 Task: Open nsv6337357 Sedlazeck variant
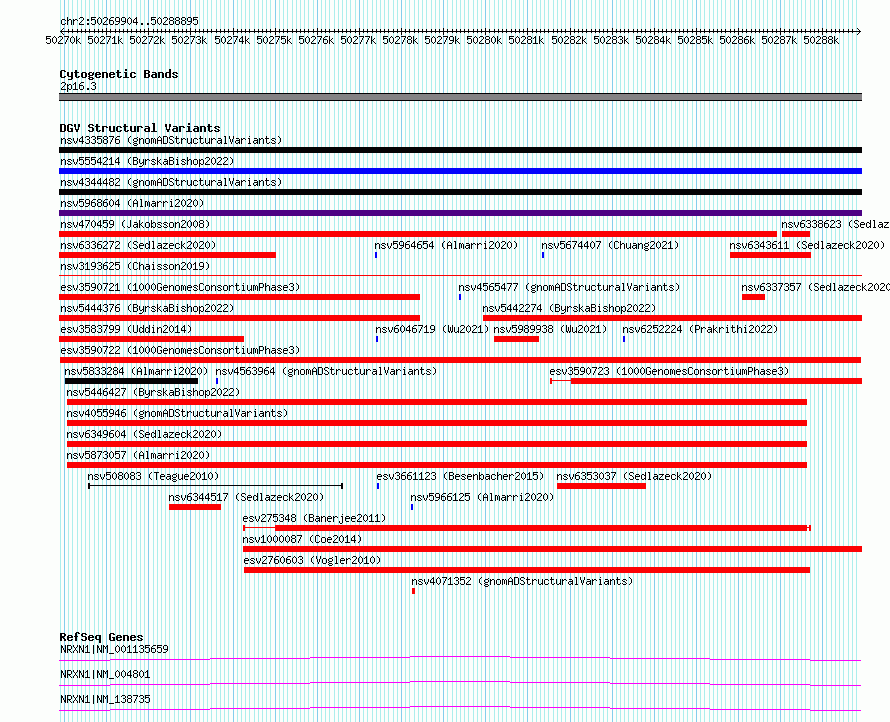coord(815,287)
